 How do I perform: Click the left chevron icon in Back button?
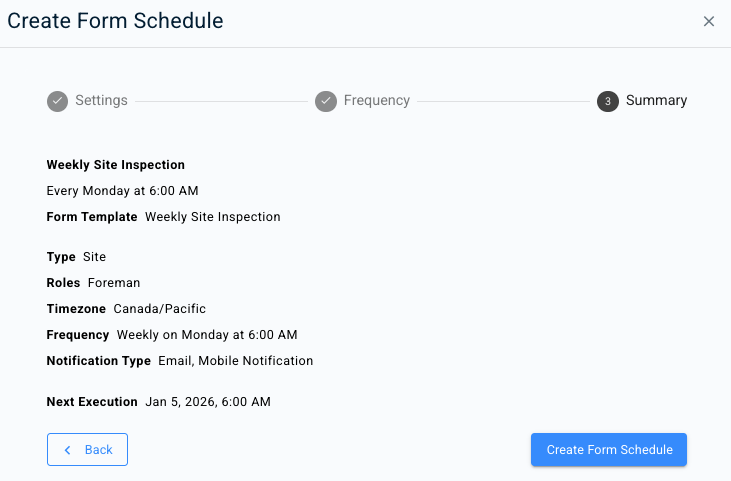68,450
